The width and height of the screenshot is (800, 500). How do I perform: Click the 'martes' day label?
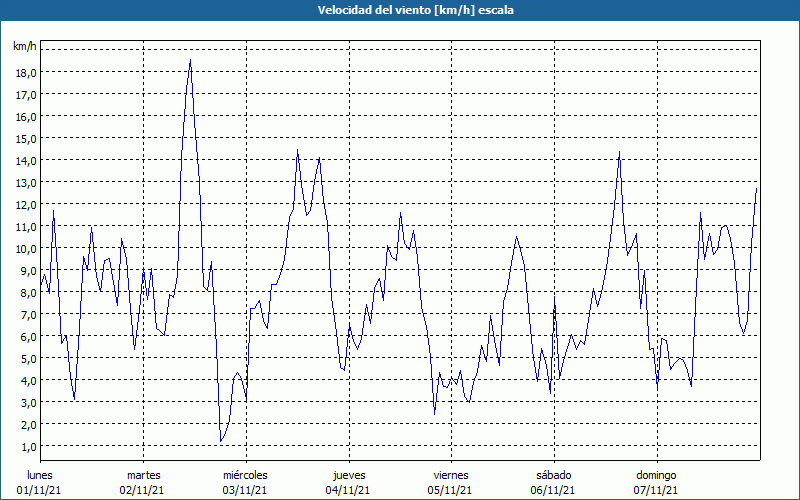point(144,475)
